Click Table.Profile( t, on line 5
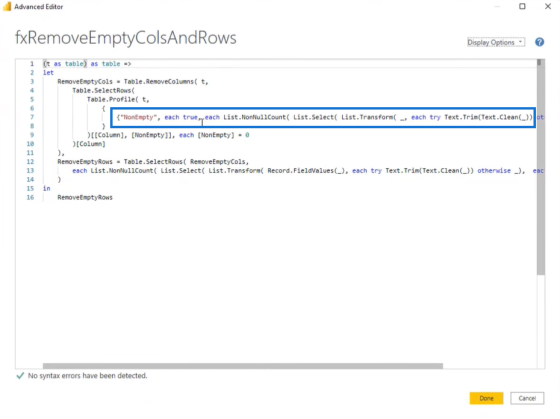 (118, 99)
